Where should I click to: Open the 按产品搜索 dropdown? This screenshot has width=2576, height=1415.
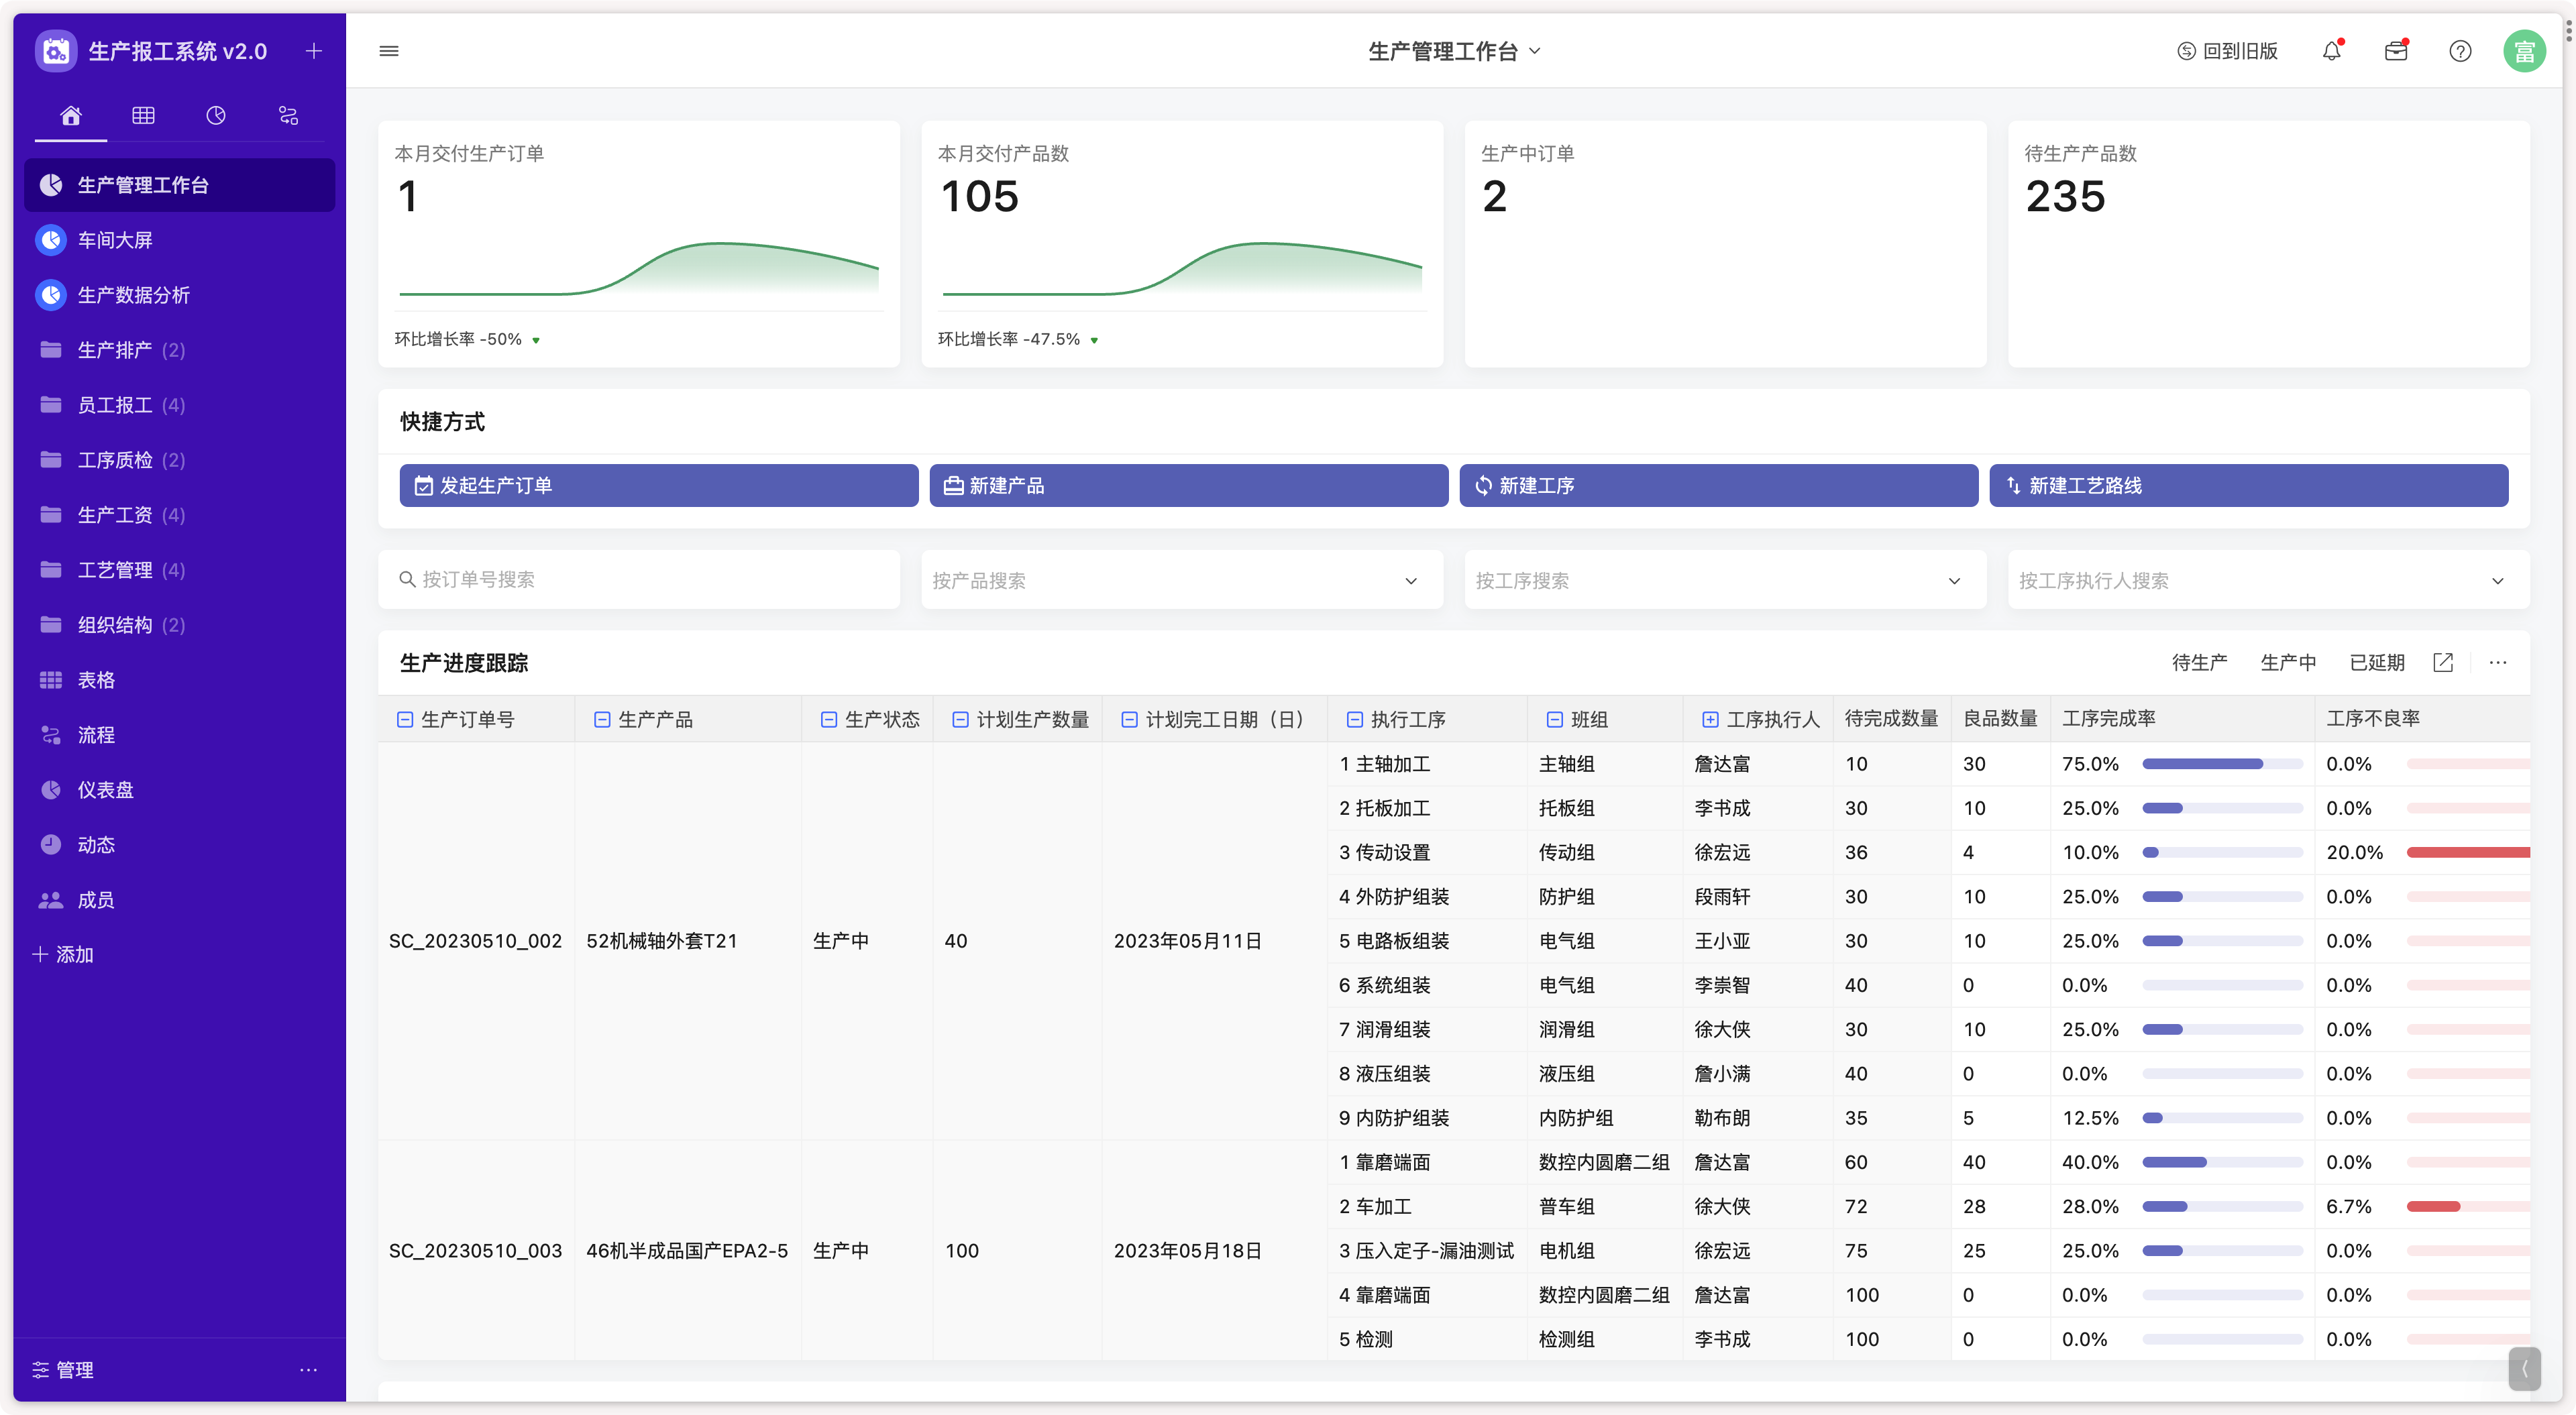point(1182,580)
